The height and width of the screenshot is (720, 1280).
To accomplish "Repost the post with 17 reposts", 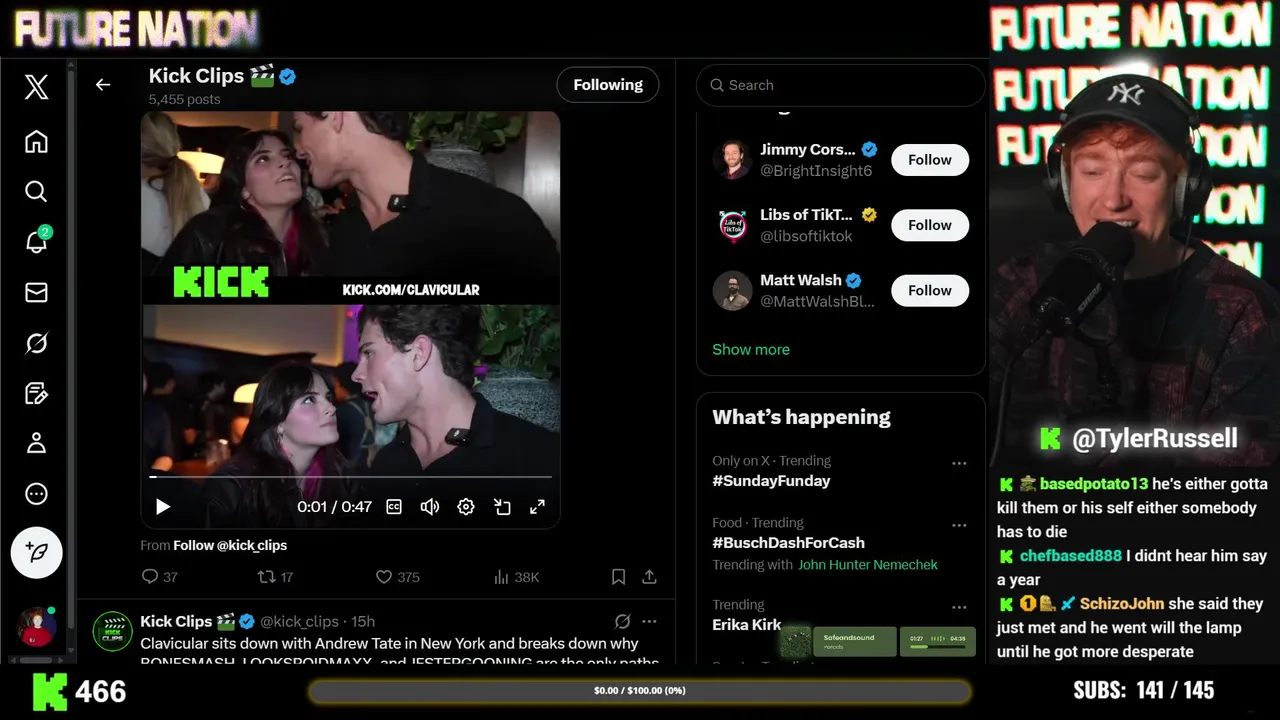I will point(275,577).
